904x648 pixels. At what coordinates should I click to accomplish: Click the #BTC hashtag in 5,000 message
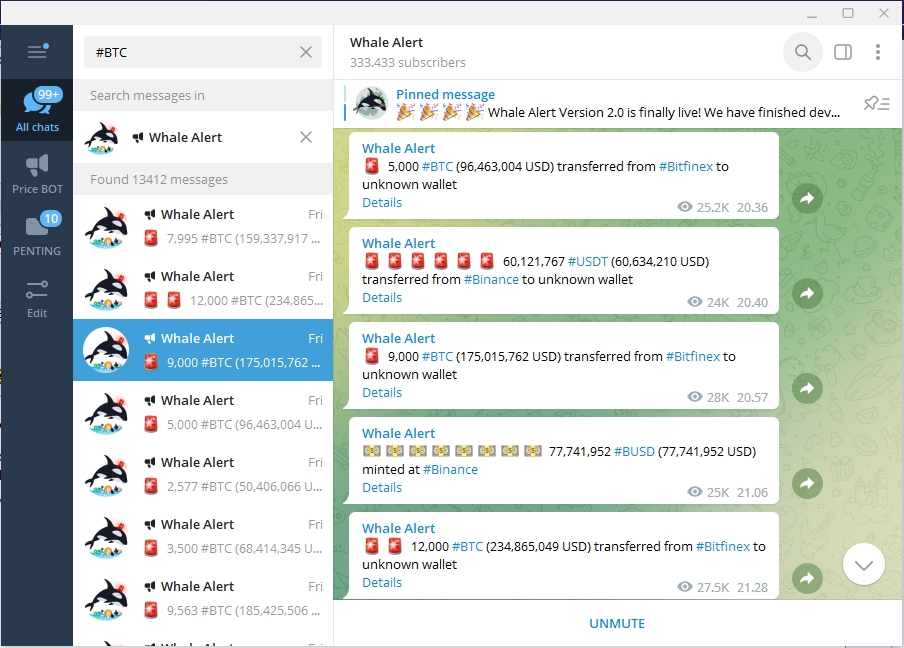pos(437,167)
